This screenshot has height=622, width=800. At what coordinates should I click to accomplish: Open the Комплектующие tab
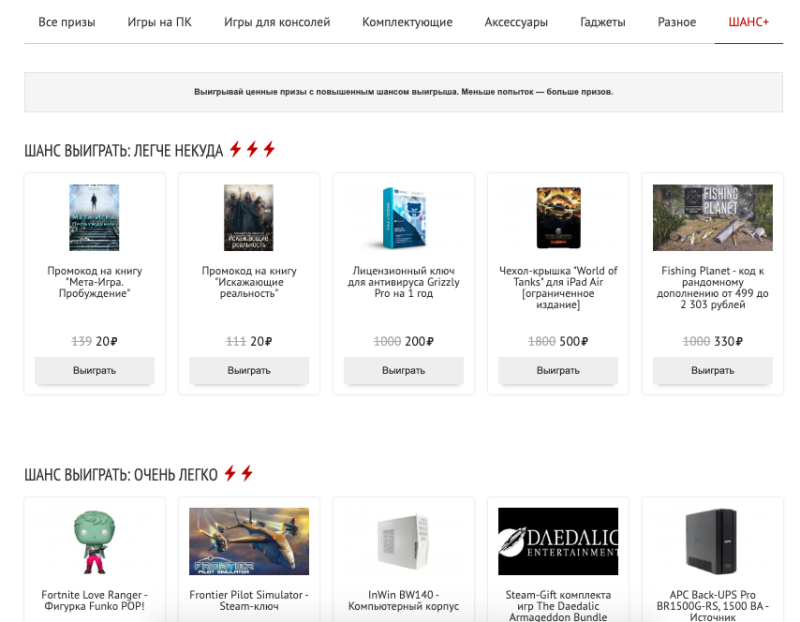pos(407,22)
